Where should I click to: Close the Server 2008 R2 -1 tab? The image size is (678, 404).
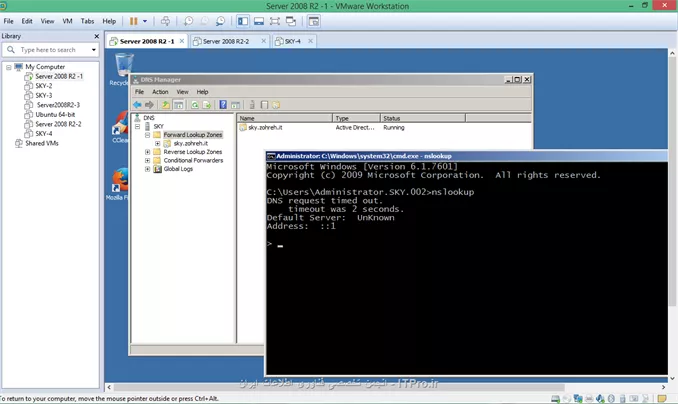(x=182, y=41)
